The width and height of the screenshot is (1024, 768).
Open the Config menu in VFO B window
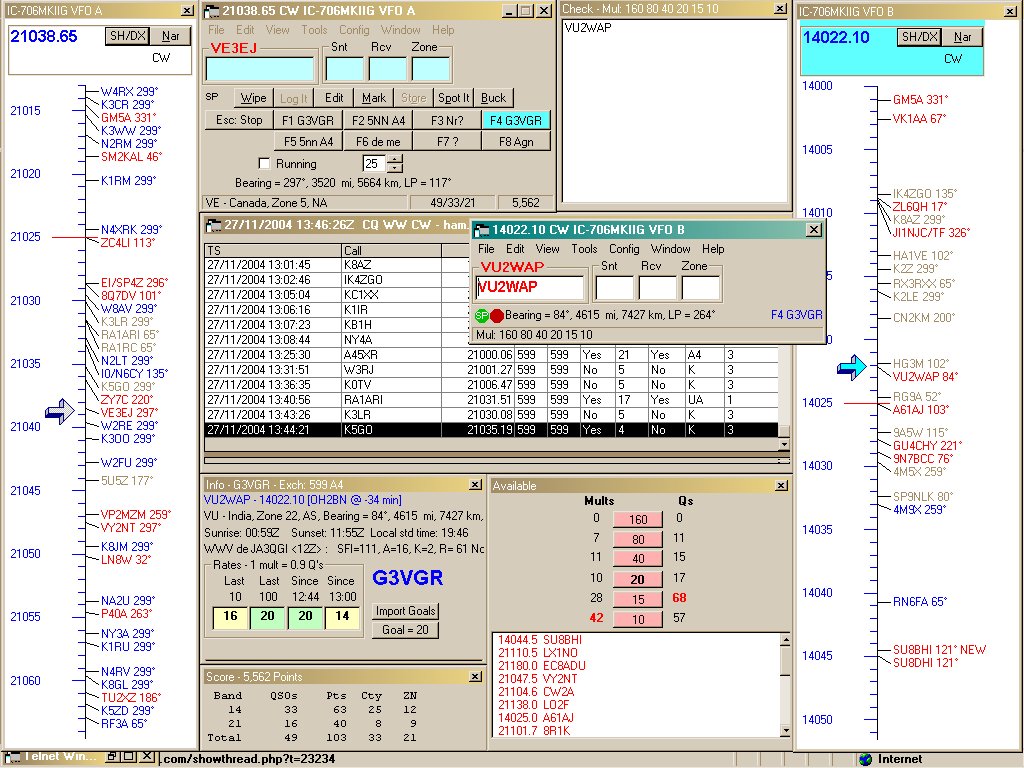coord(624,249)
